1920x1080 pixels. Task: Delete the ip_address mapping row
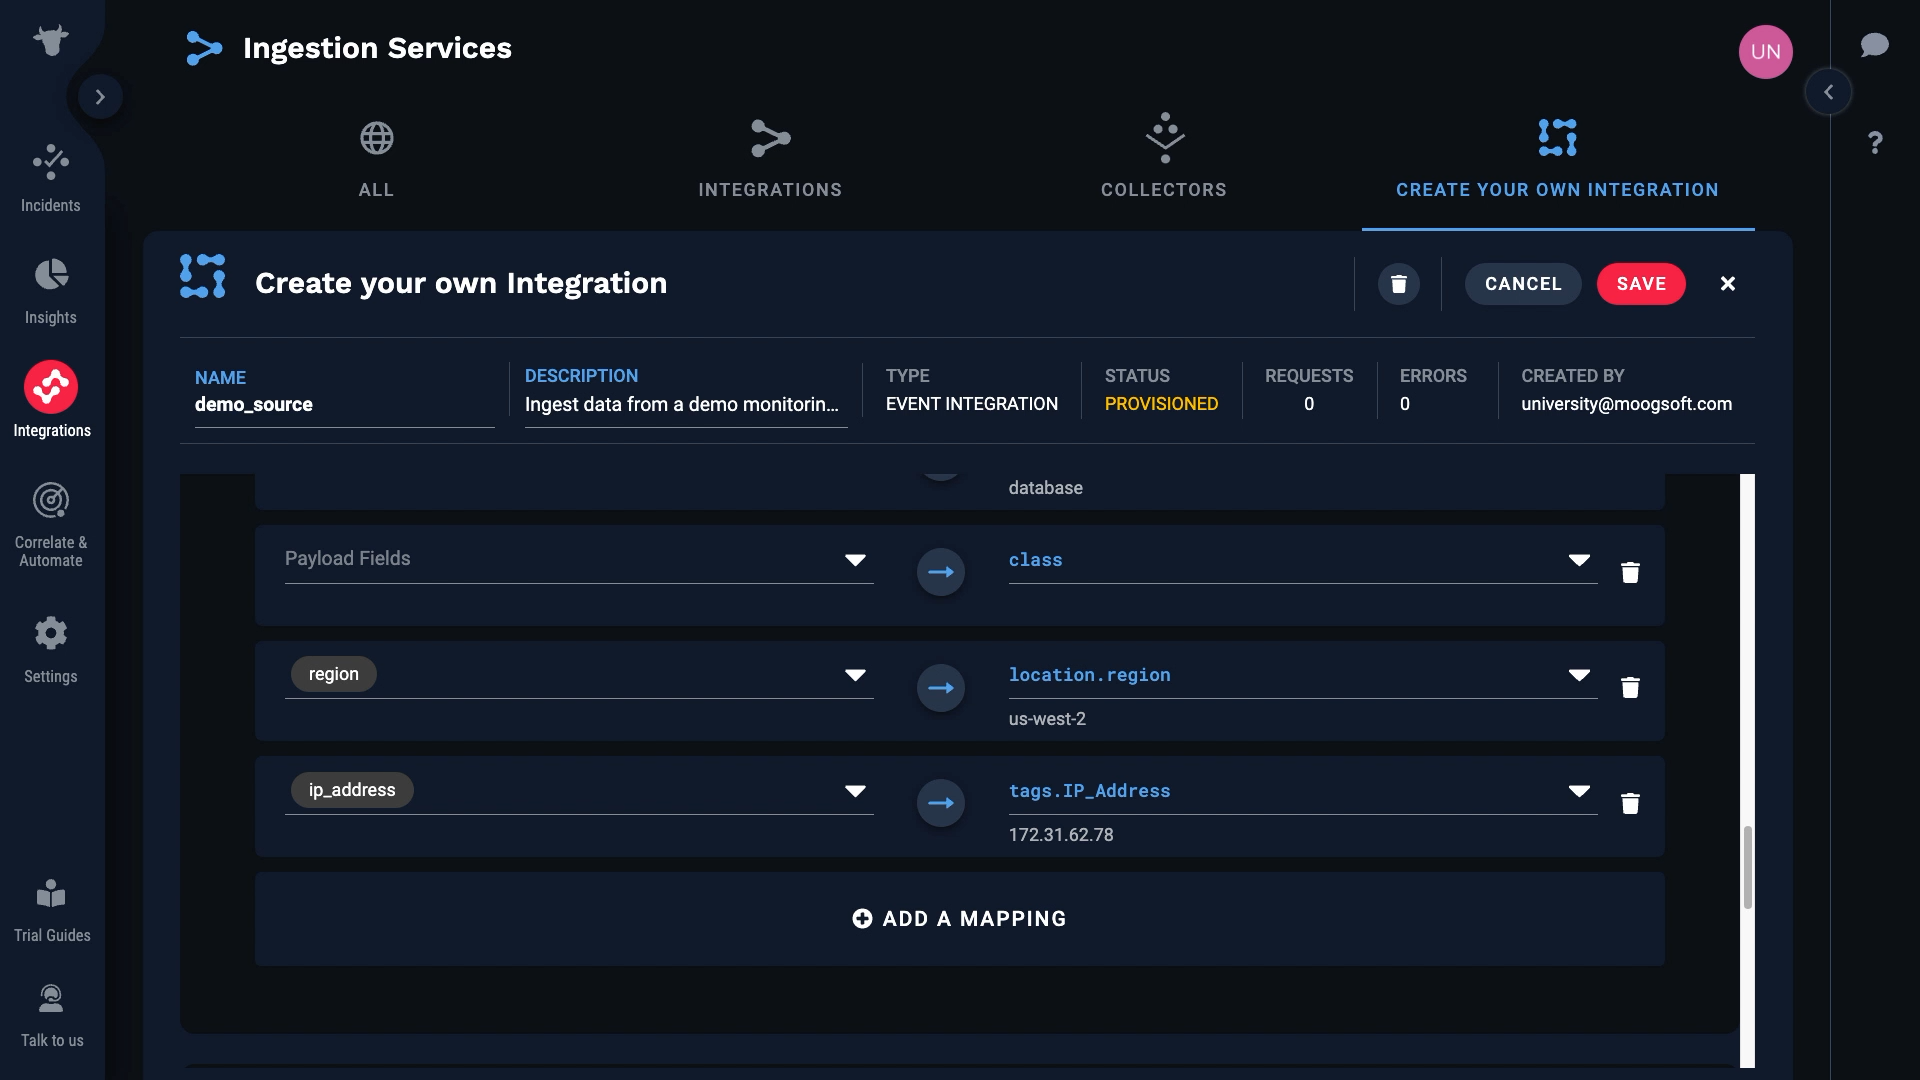pos(1630,803)
